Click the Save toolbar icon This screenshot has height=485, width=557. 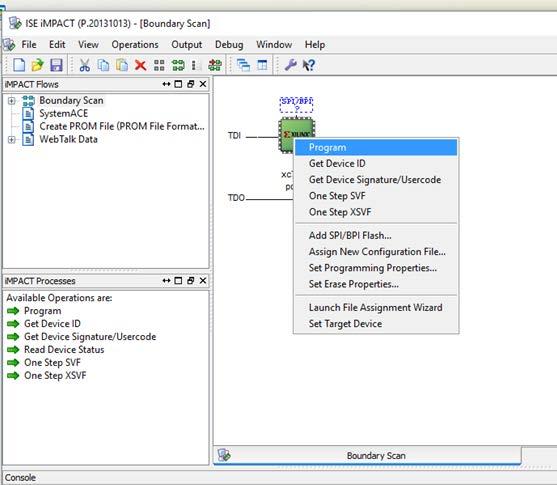[x=56, y=65]
